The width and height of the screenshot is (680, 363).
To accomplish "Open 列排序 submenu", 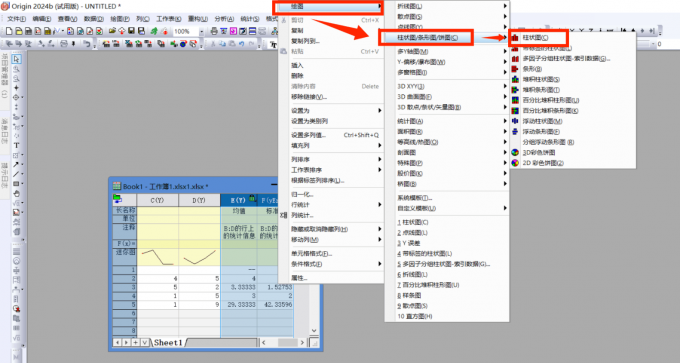I will coord(332,159).
